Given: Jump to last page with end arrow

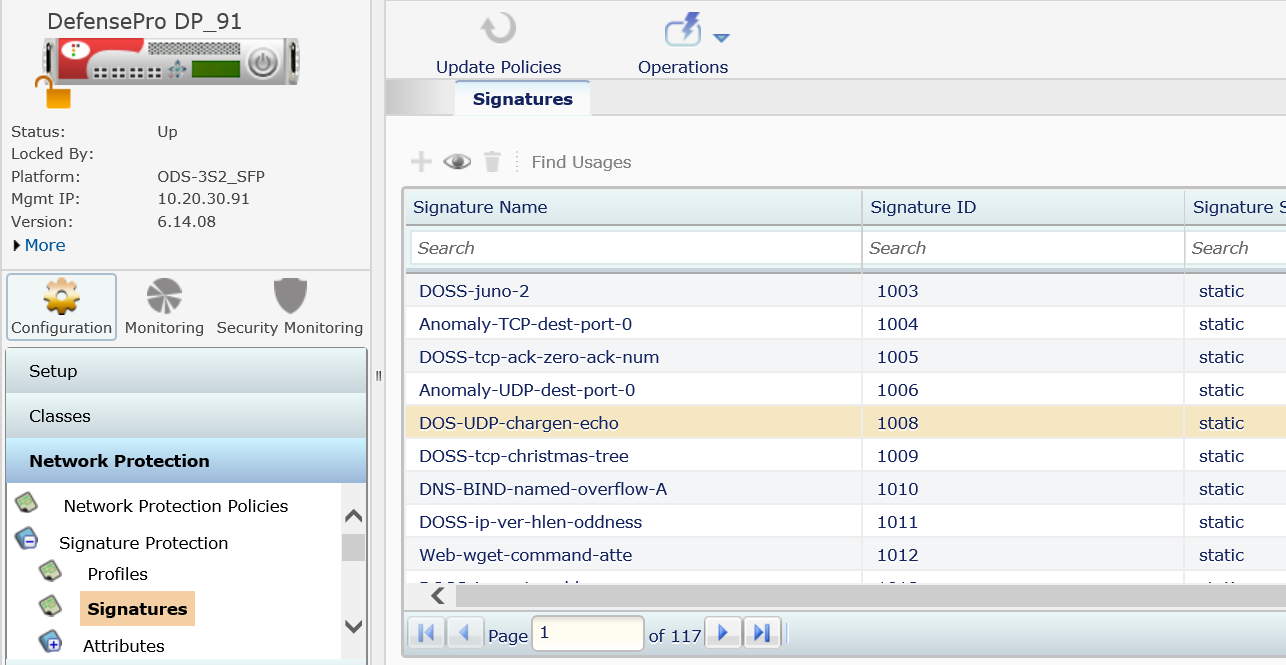Looking at the screenshot, I should 761,632.
